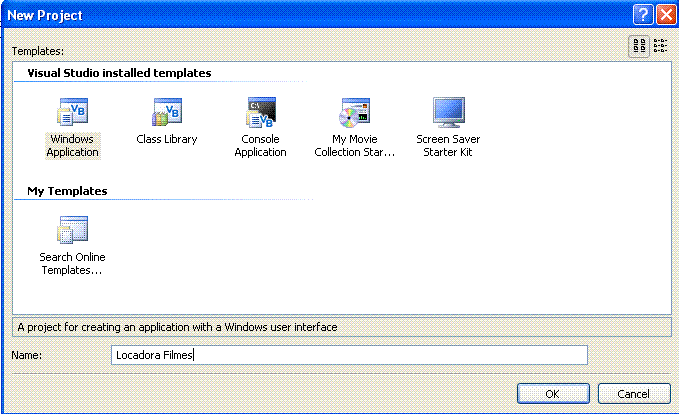Select the Windows Application template icon
Screen dimensions: 679x414
[x=72, y=112]
